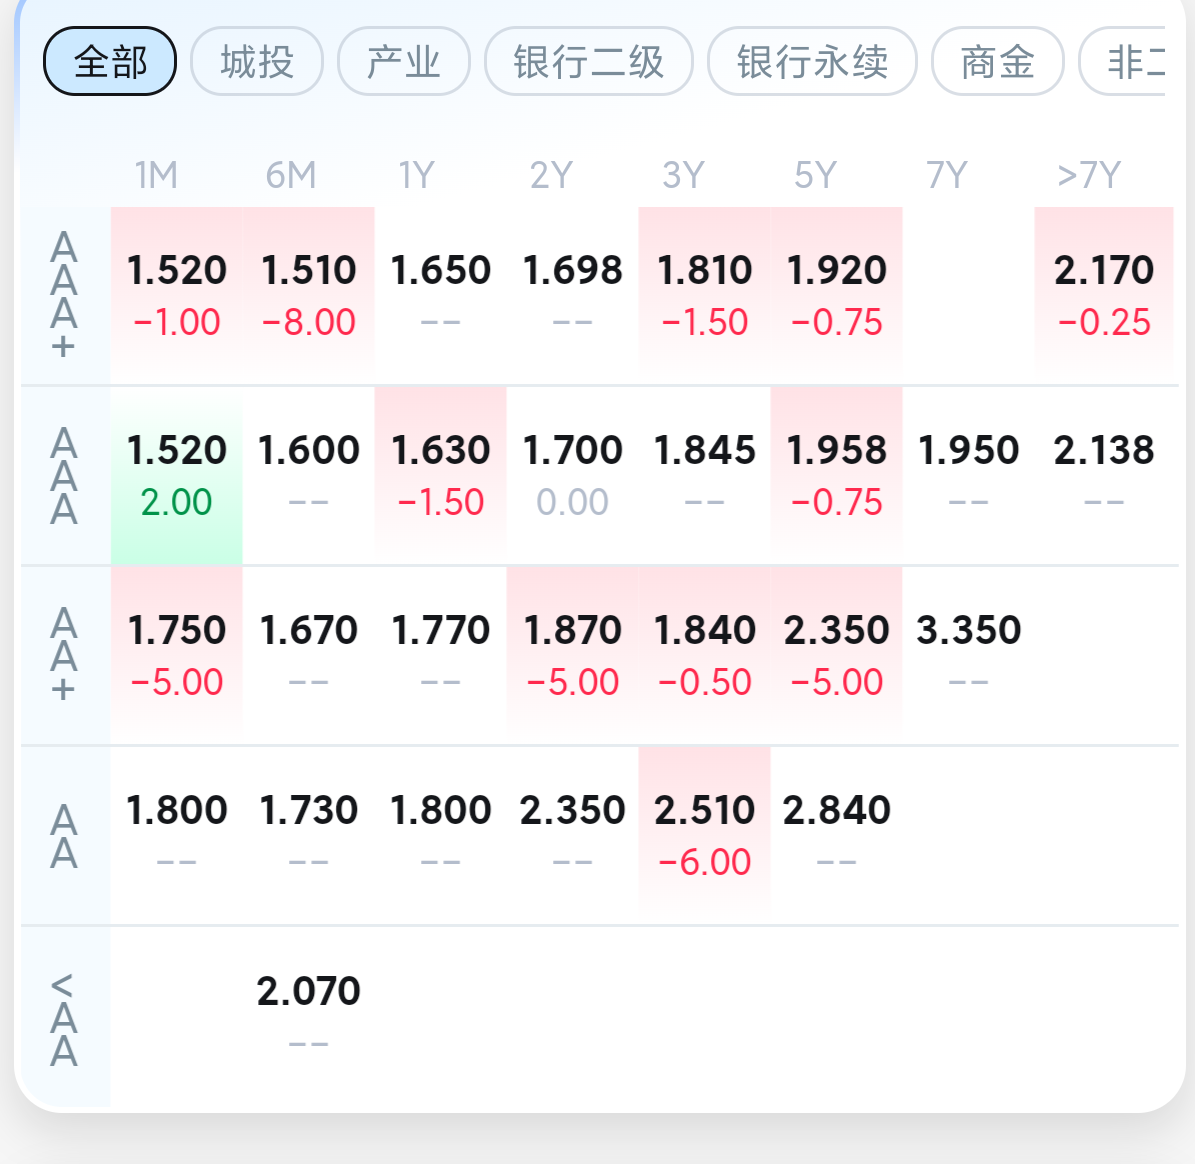1195x1164 pixels.
Task: Select the AAA 1M green cell 2.00
Action: pos(177,476)
